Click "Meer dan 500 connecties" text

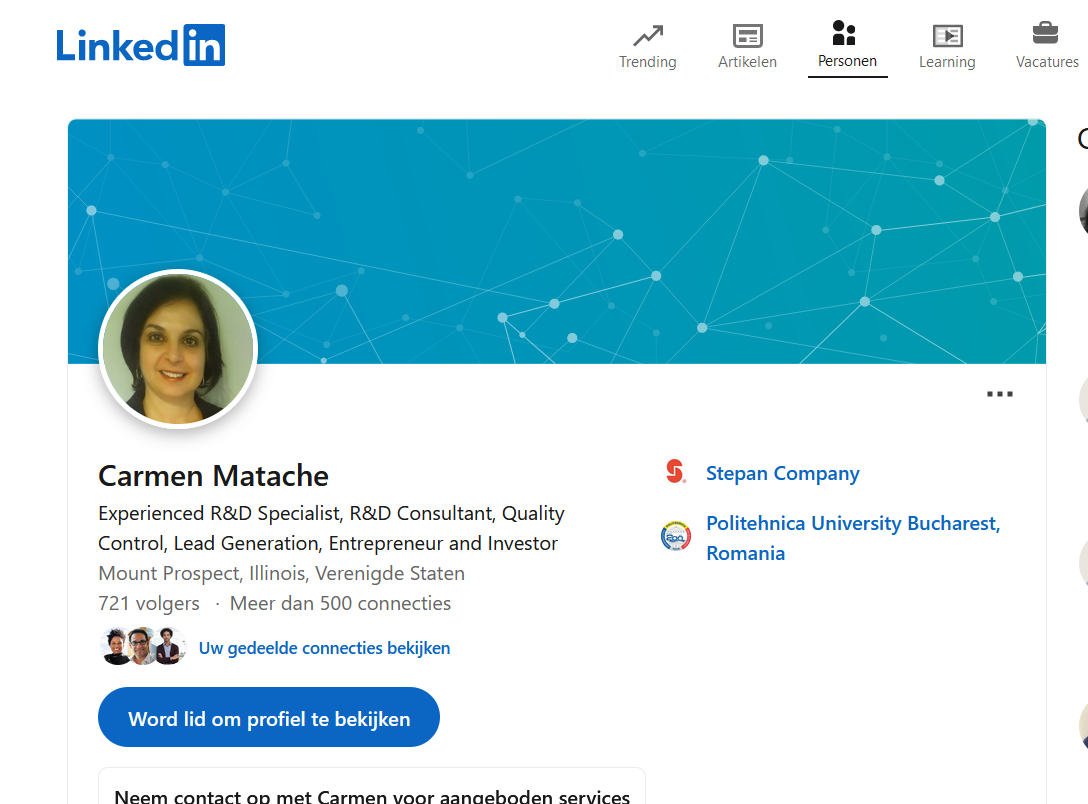coord(340,604)
